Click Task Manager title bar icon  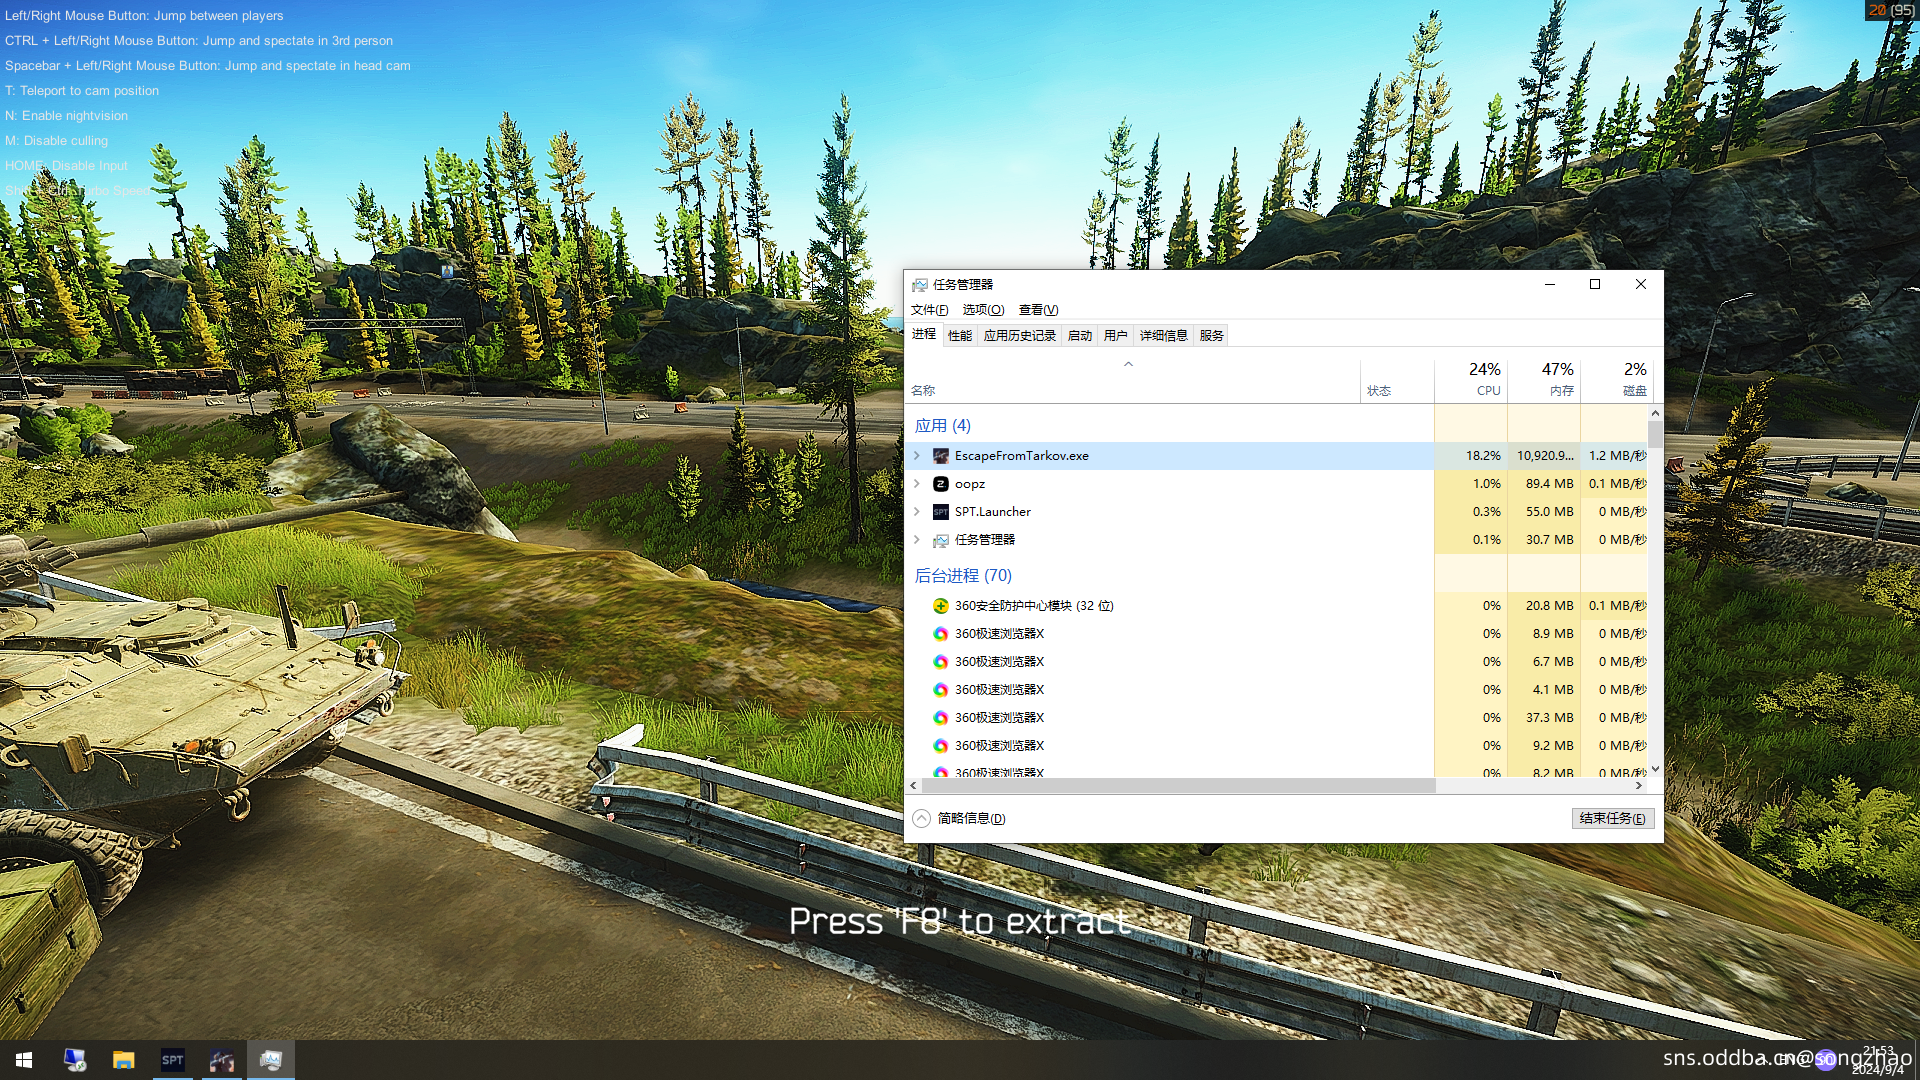[x=919, y=285]
